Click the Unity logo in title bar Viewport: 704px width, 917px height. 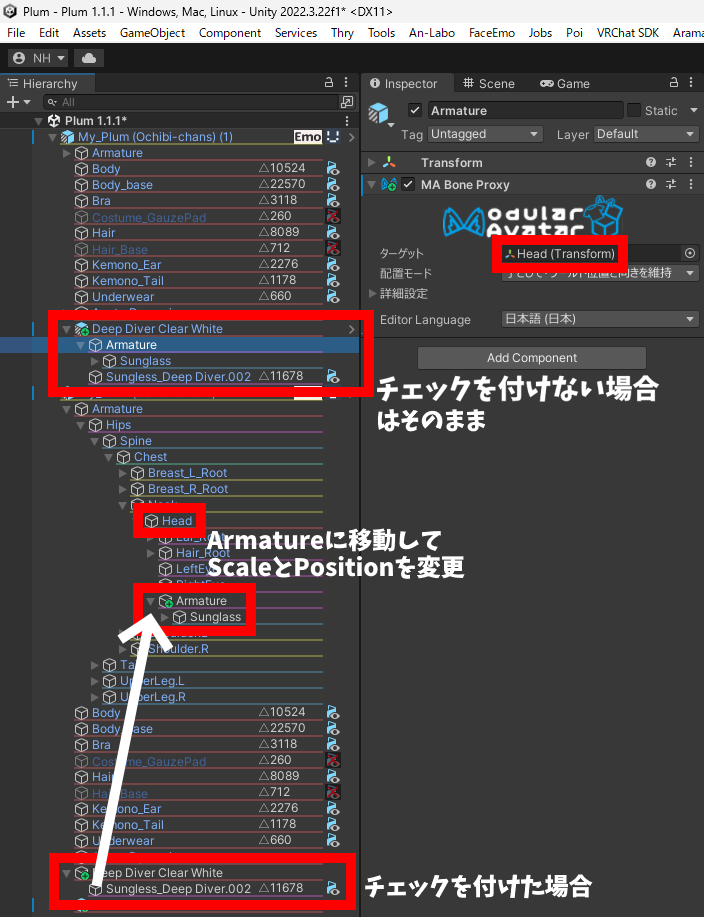tap(10, 11)
